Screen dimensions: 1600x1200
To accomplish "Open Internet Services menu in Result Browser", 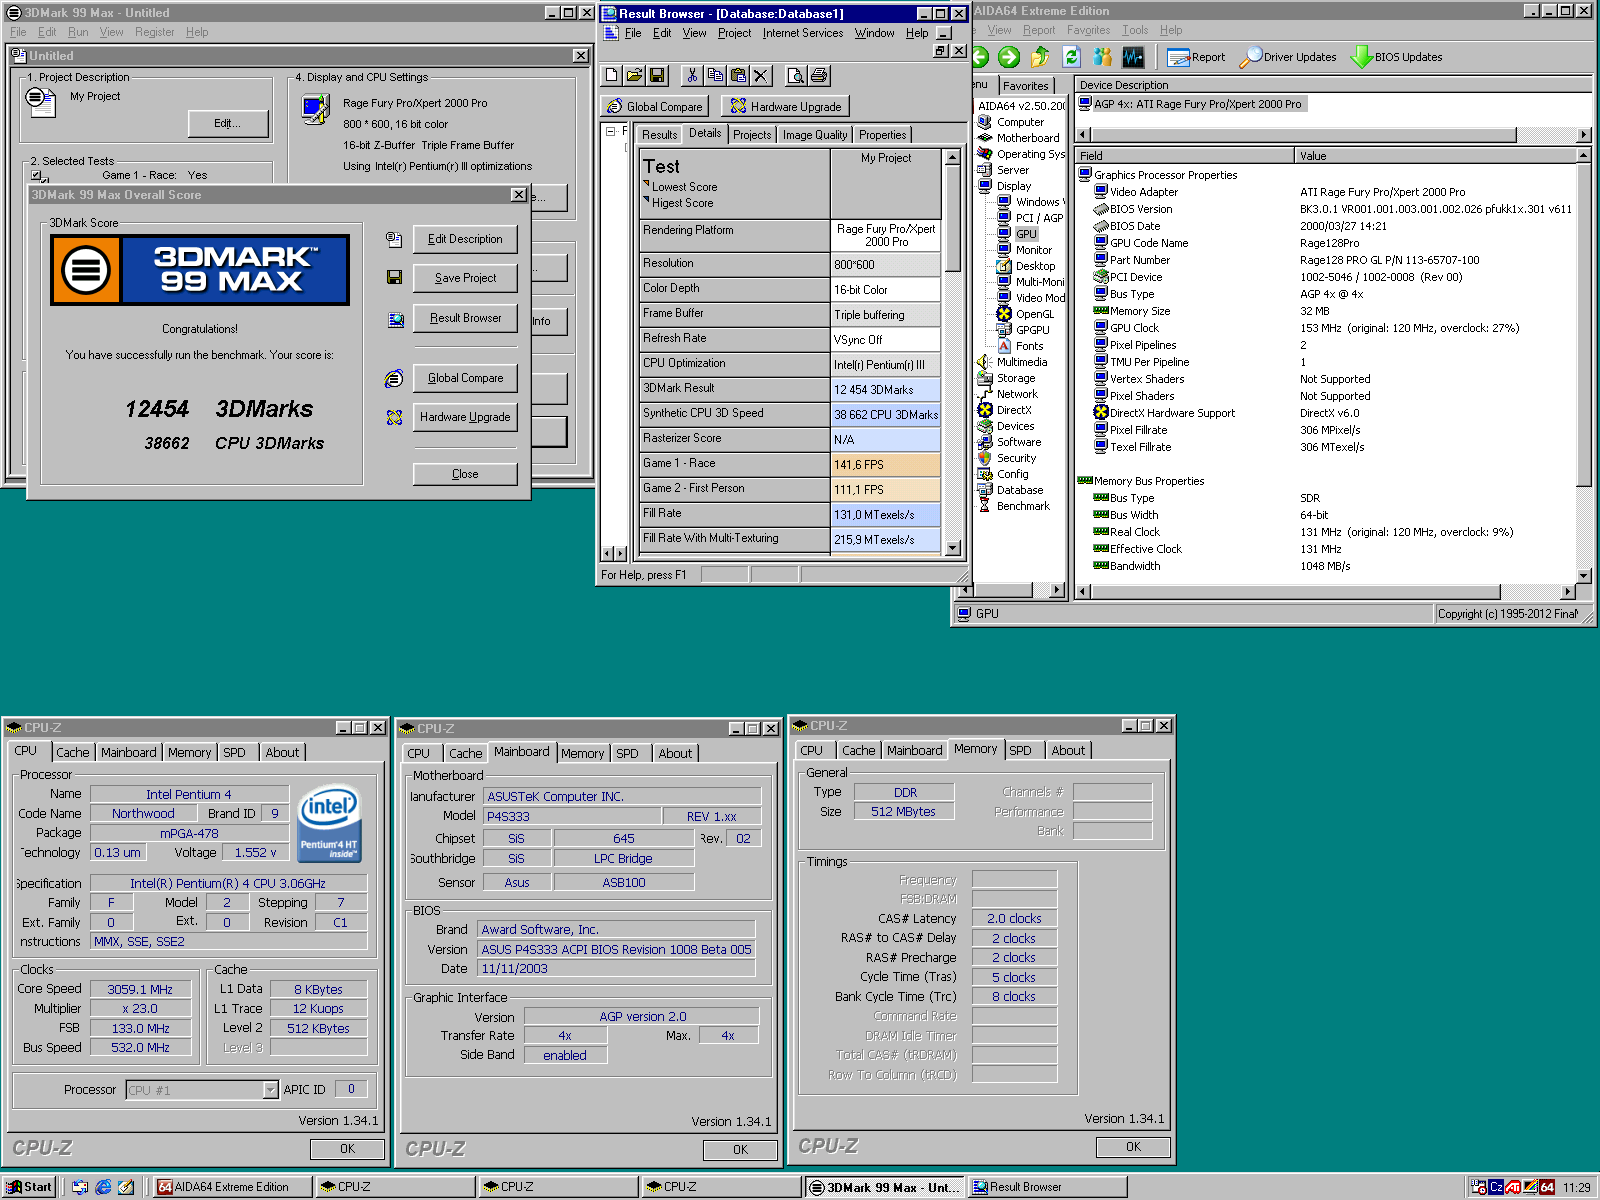I will click(803, 33).
